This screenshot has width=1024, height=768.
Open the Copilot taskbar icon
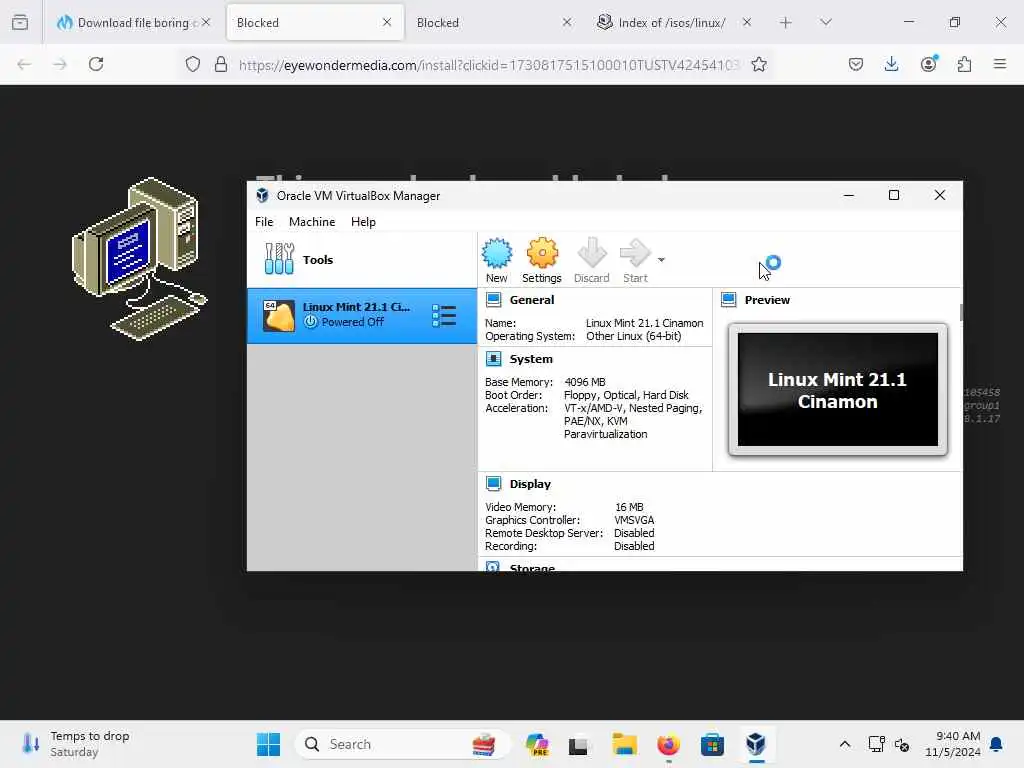(x=537, y=744)
